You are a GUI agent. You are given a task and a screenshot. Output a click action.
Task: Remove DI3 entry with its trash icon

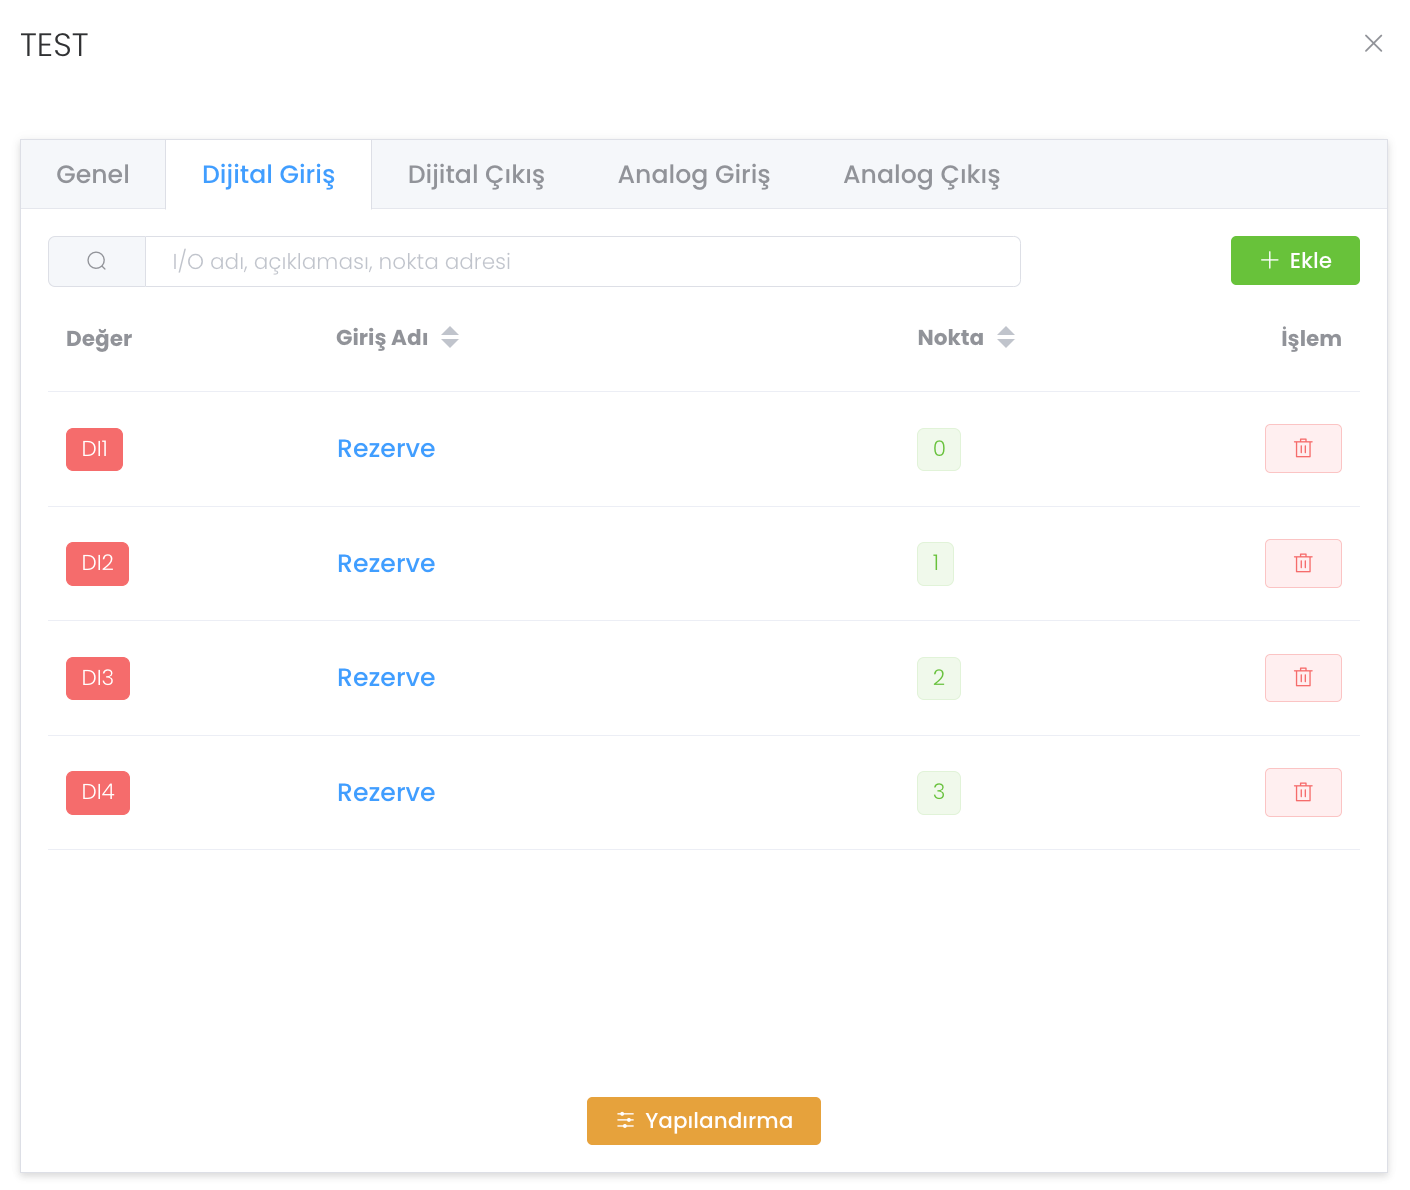pyautogui.click(x=1302, y=677)
